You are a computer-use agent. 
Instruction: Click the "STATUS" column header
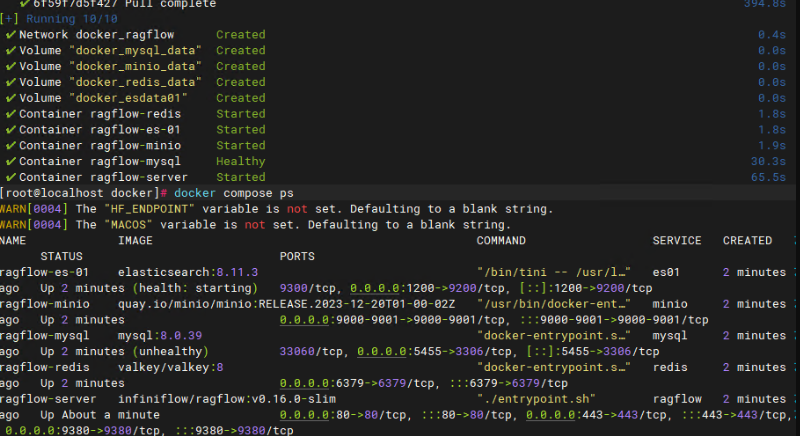tap(61, 256)
